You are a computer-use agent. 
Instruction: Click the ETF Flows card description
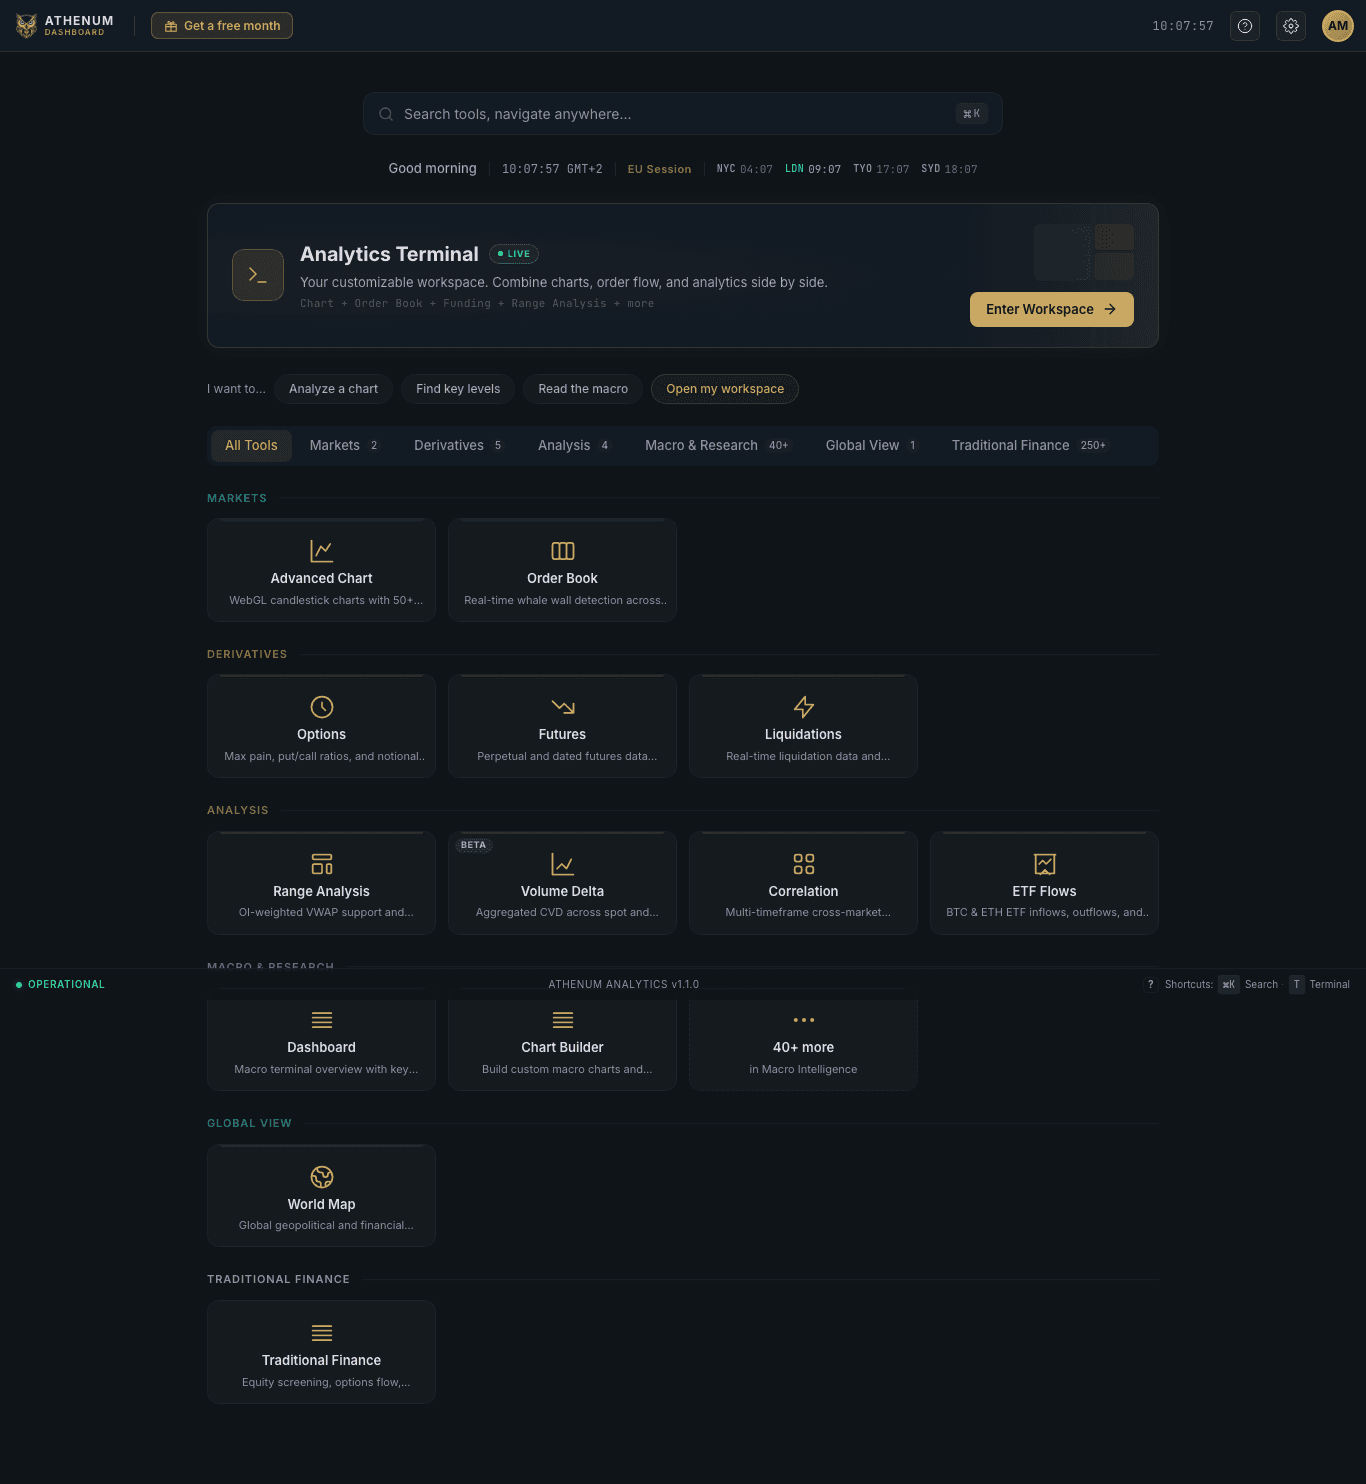click(x=1047, y=912)
